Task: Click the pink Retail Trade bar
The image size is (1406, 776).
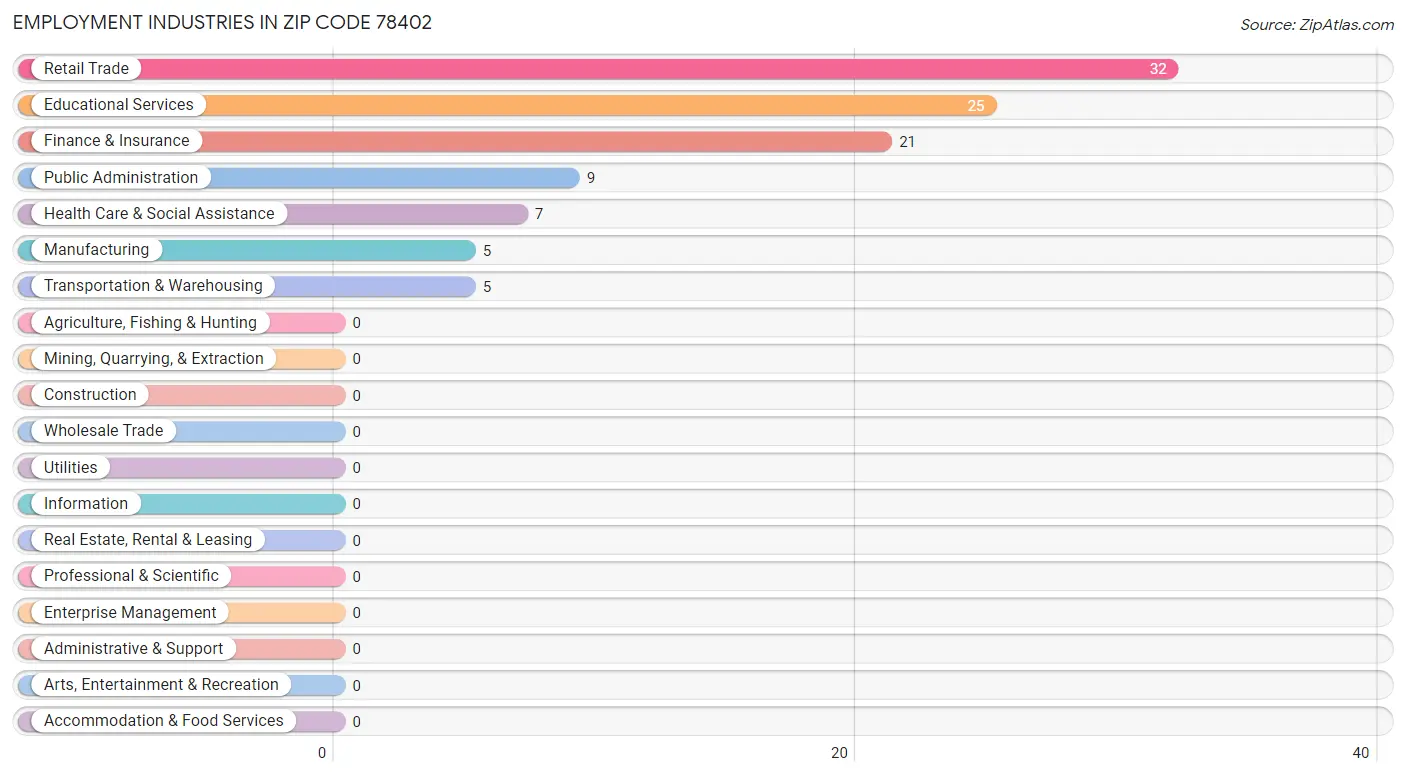Action: point(598,69)
